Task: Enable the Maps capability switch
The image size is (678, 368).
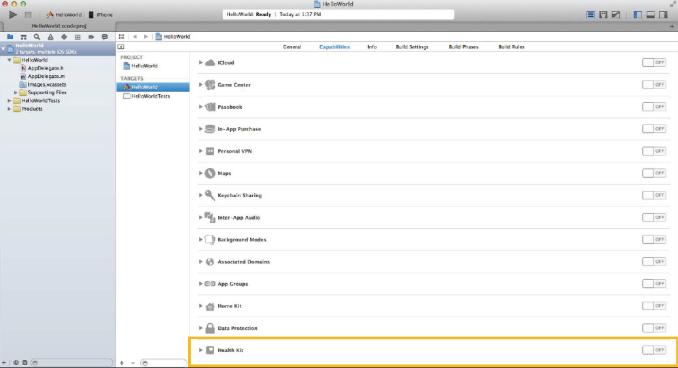Action: coord(654,173)
